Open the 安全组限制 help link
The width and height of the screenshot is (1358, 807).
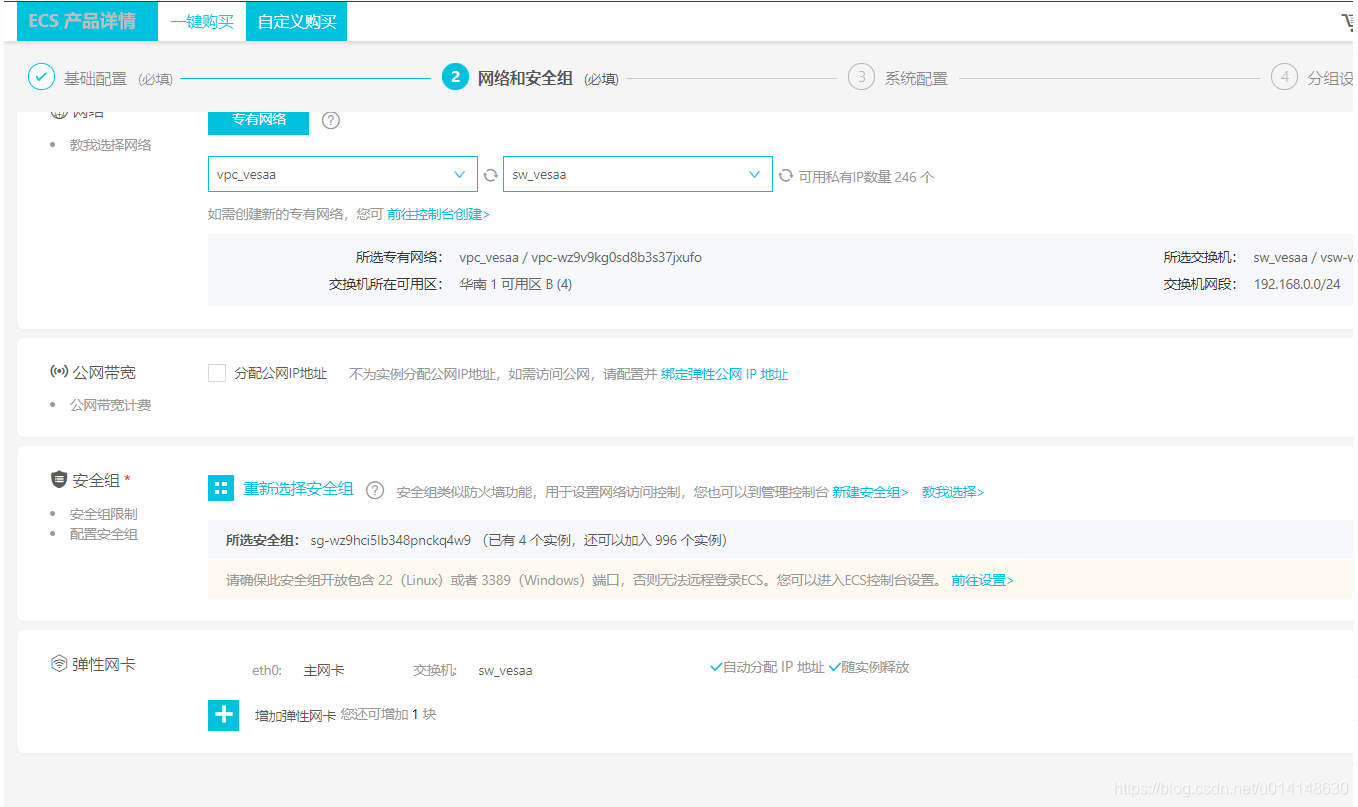(103, 514)
